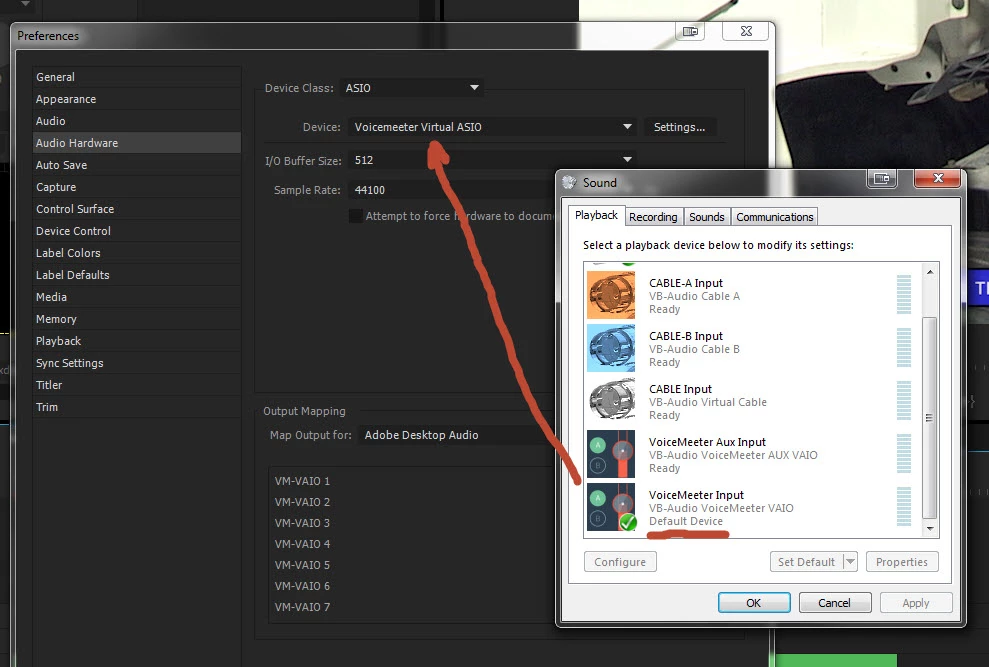Select Memory in Preferences sidebar

pyautogui.click(x=137, y=319)
